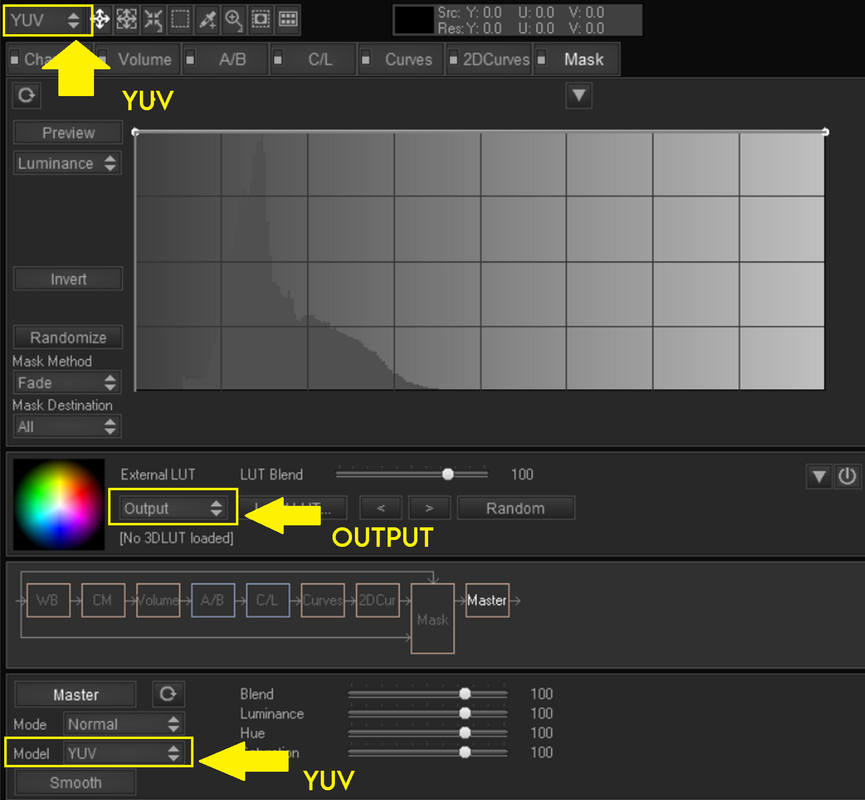
Task: Select the pan/move four-arrow tool
Action: 100,20
